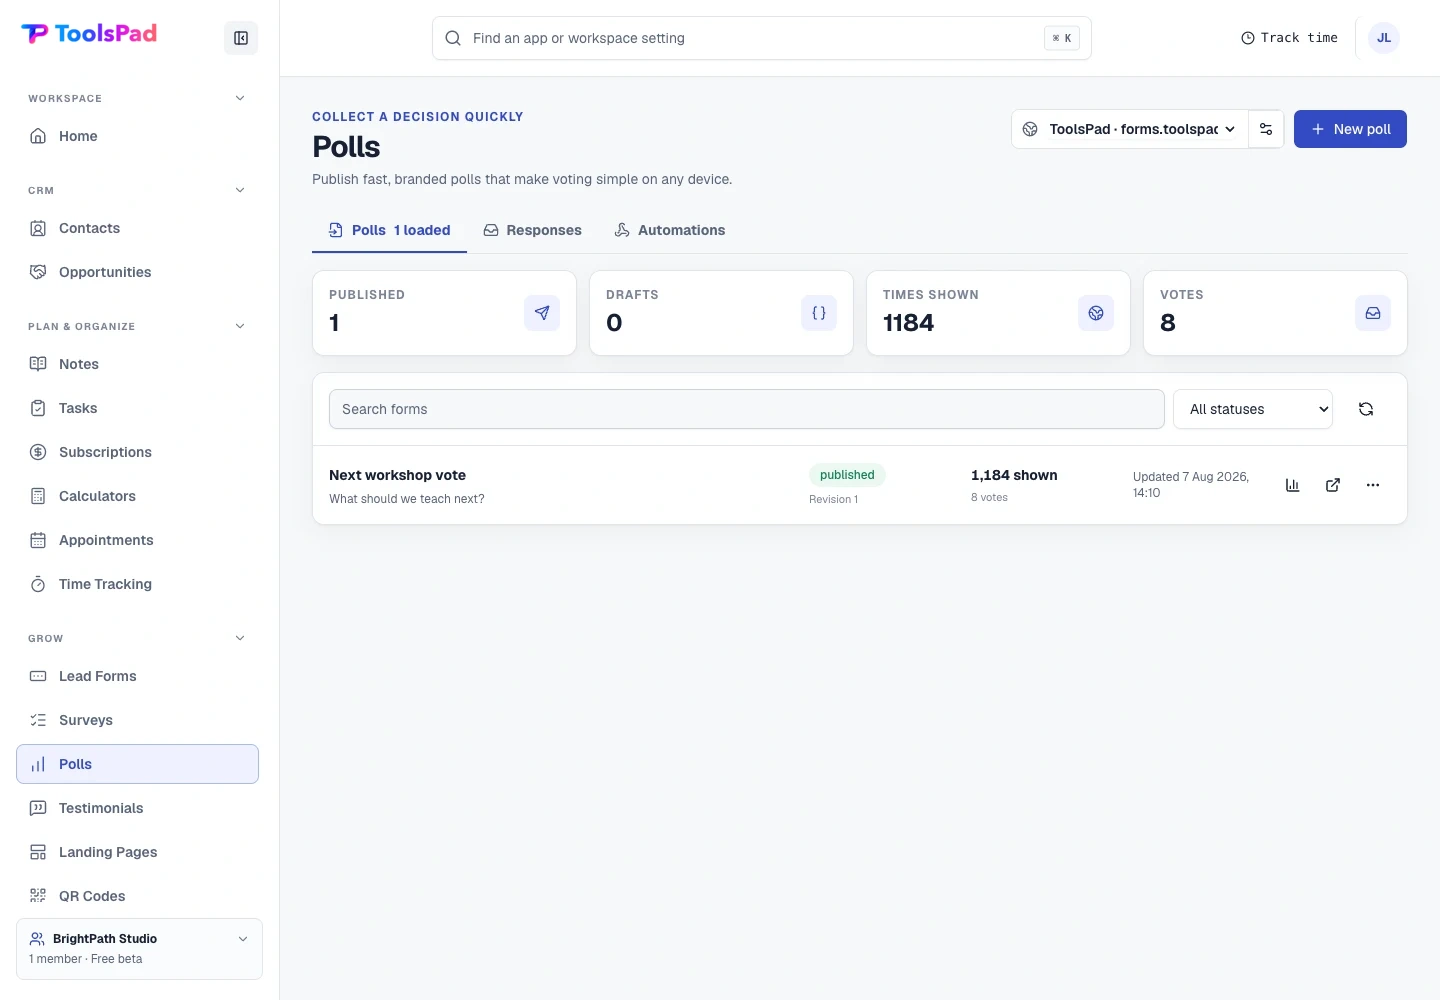Click the Updated 7 Aug 2026 timestamp
1440x1000 pixels.
pos(1191,484)
